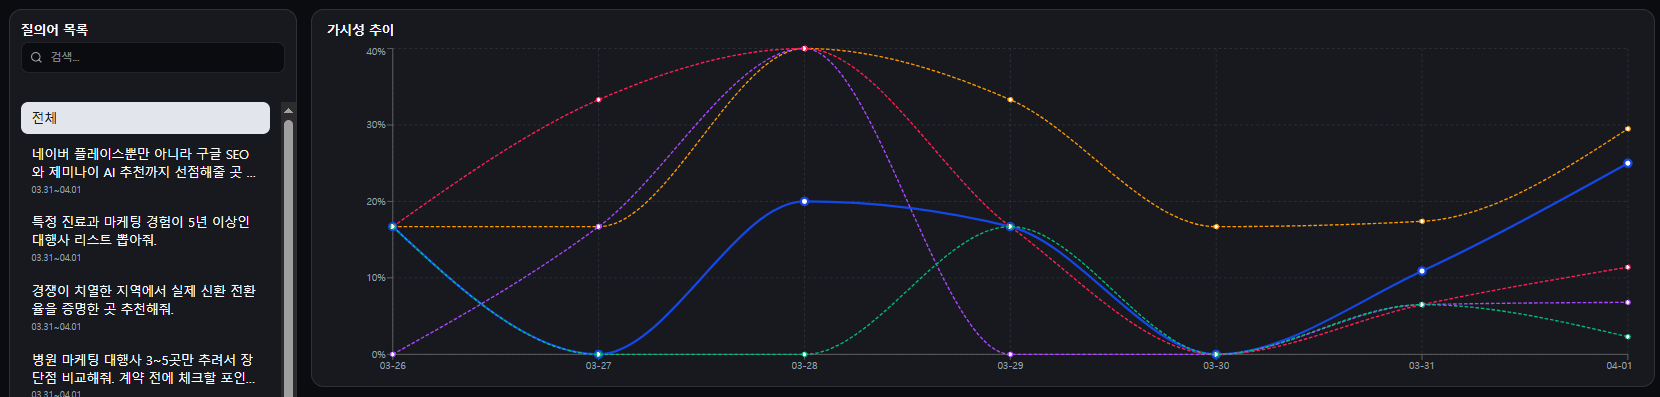The width and height of the screenshot is (1660, 397).
Task: Click the orange line point on 04-01
Action: (1627, 129)
